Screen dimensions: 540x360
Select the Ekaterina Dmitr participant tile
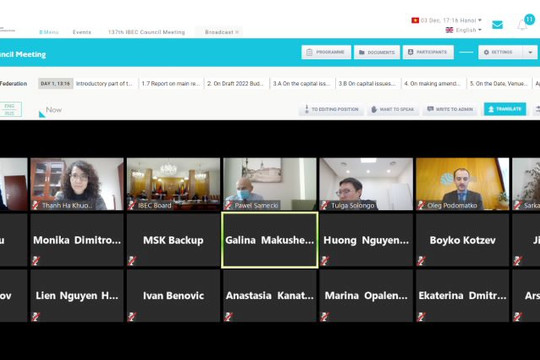pyautogui.click(x=463, y=296)
